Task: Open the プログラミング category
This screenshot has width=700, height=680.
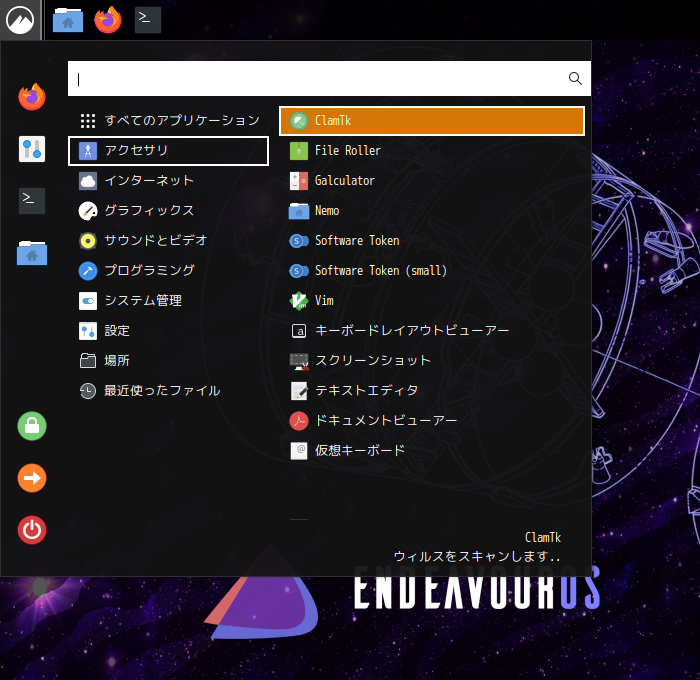Action: point(168,271)
